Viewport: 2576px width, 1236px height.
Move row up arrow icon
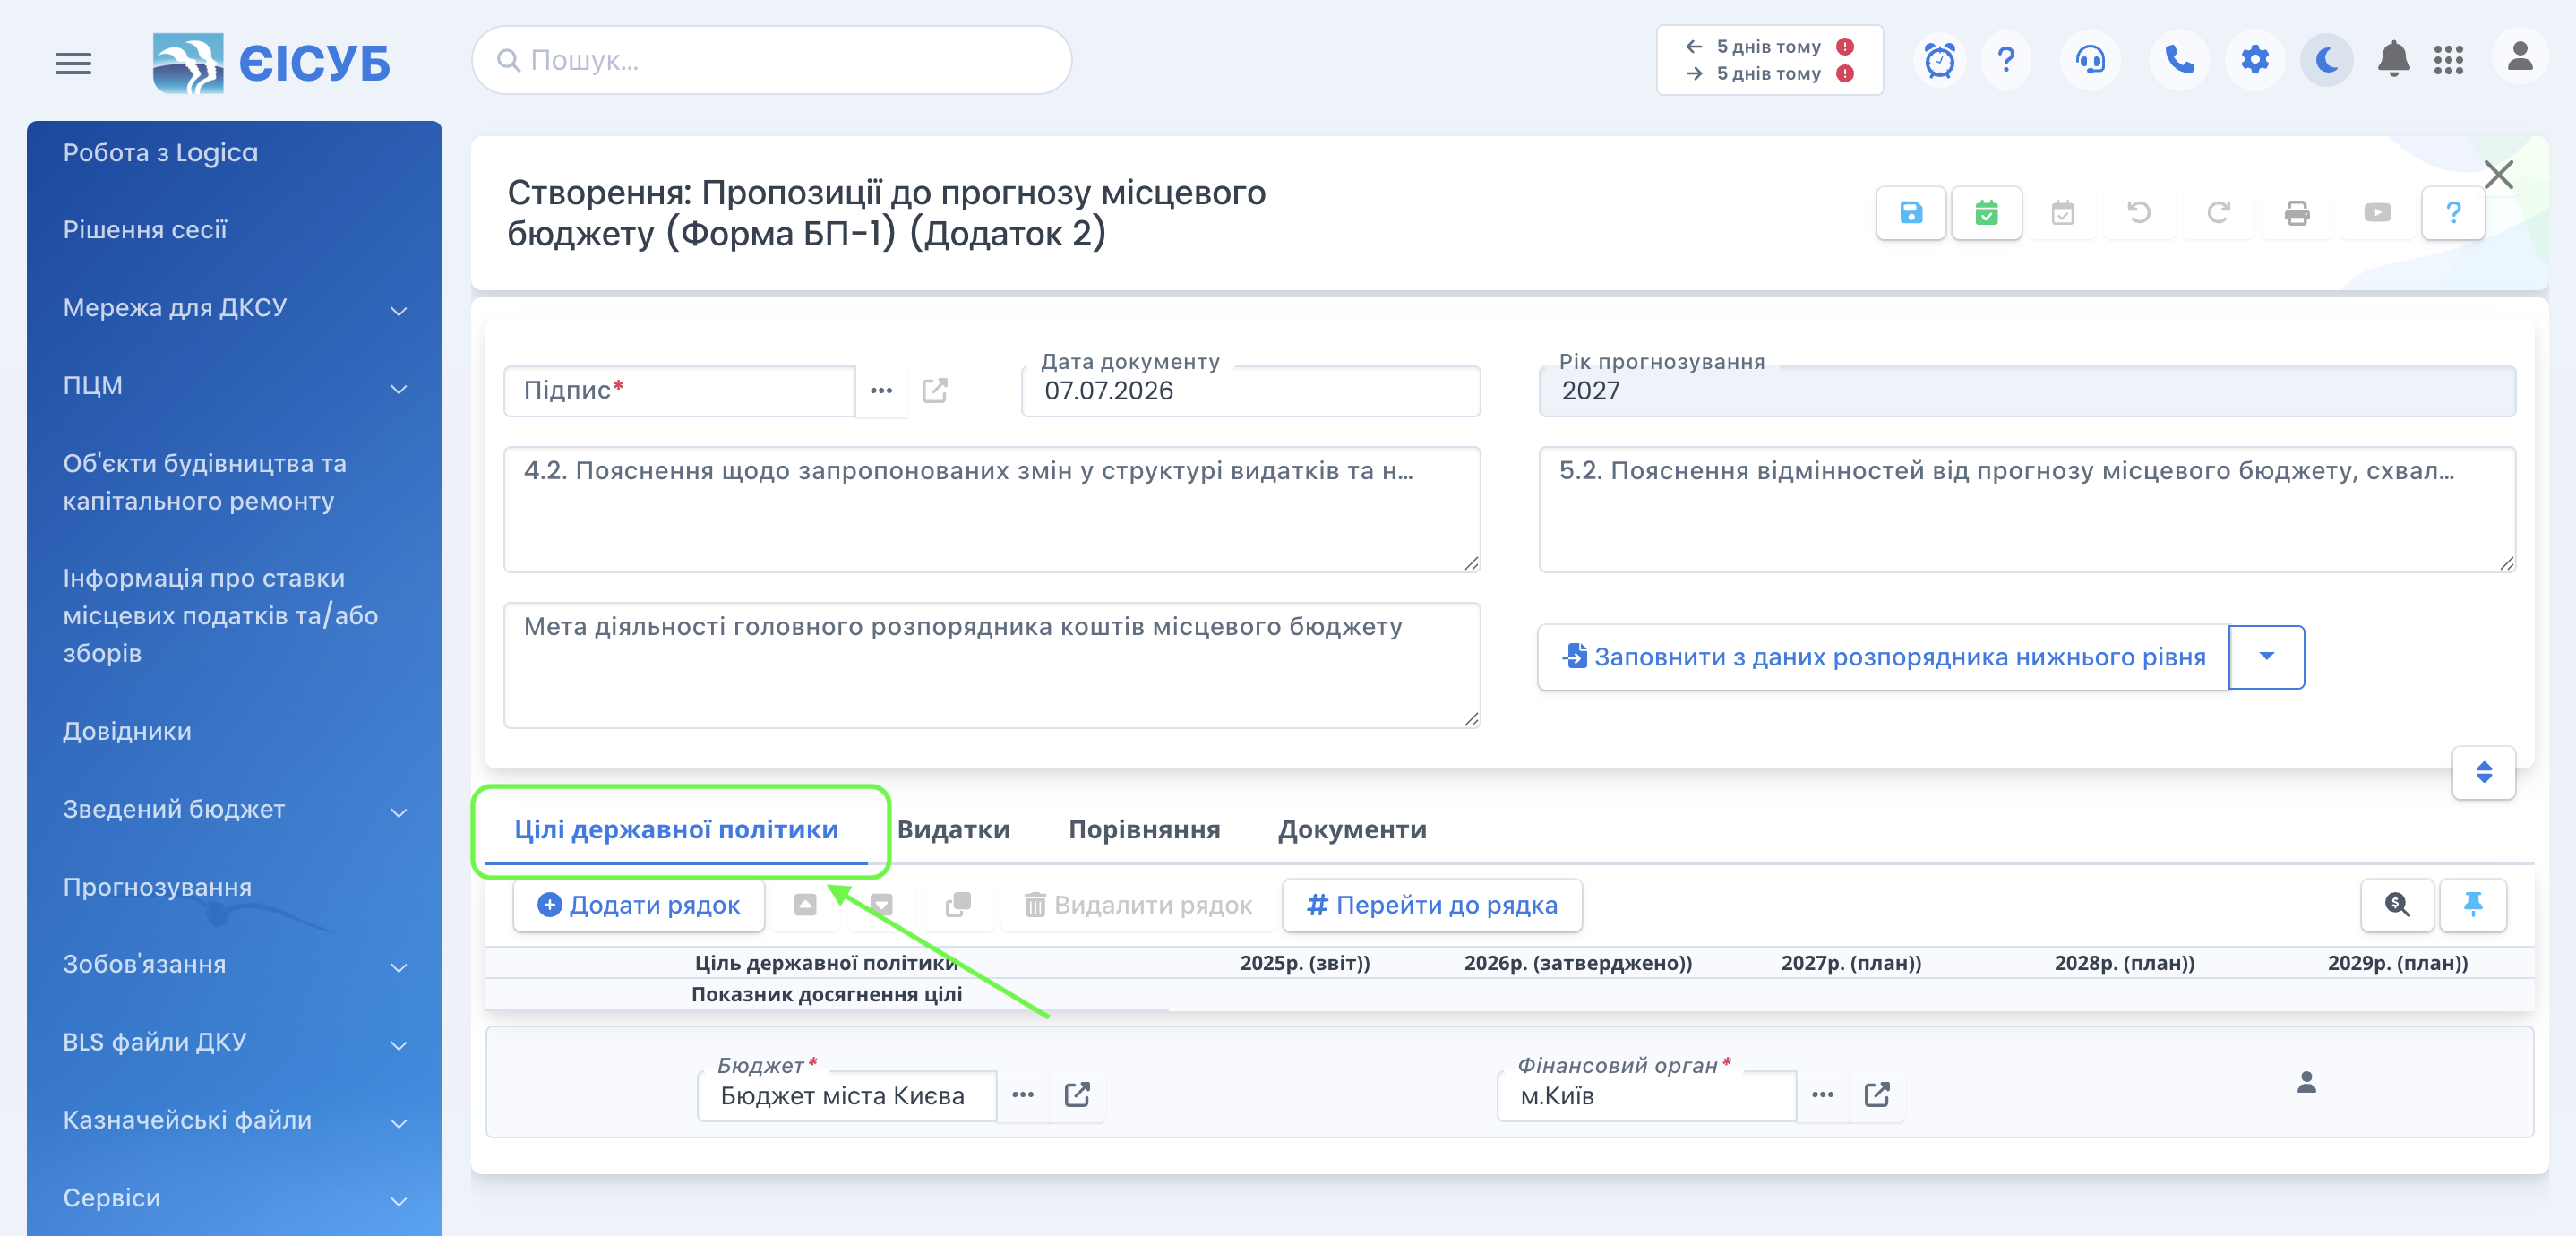pyautogui.click(x=805, y=905)
